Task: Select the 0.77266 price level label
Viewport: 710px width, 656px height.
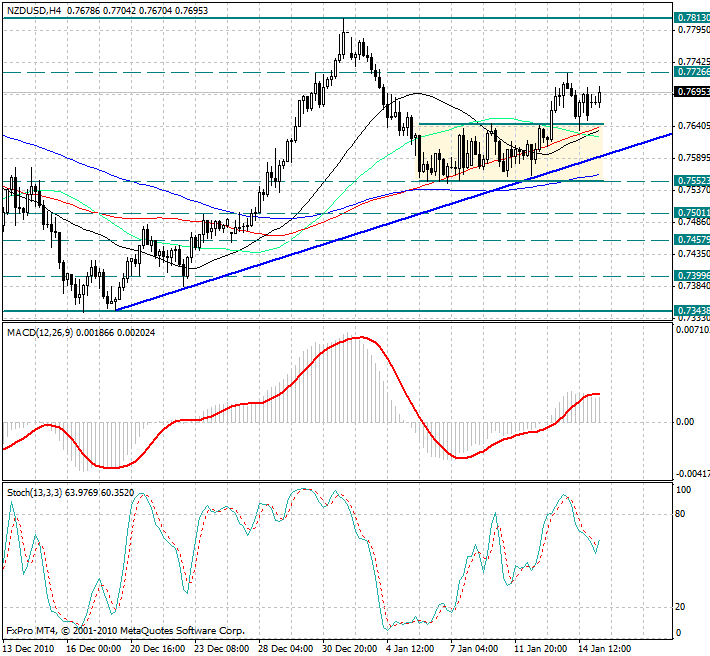Action: click(692, 72)
